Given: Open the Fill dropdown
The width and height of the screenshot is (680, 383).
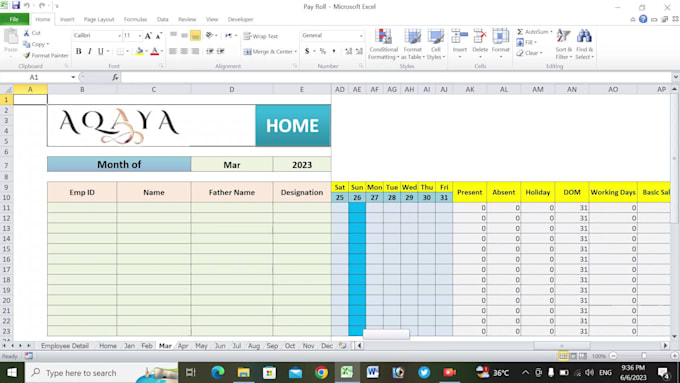Looking at the screenshot, I should (526, 43).
